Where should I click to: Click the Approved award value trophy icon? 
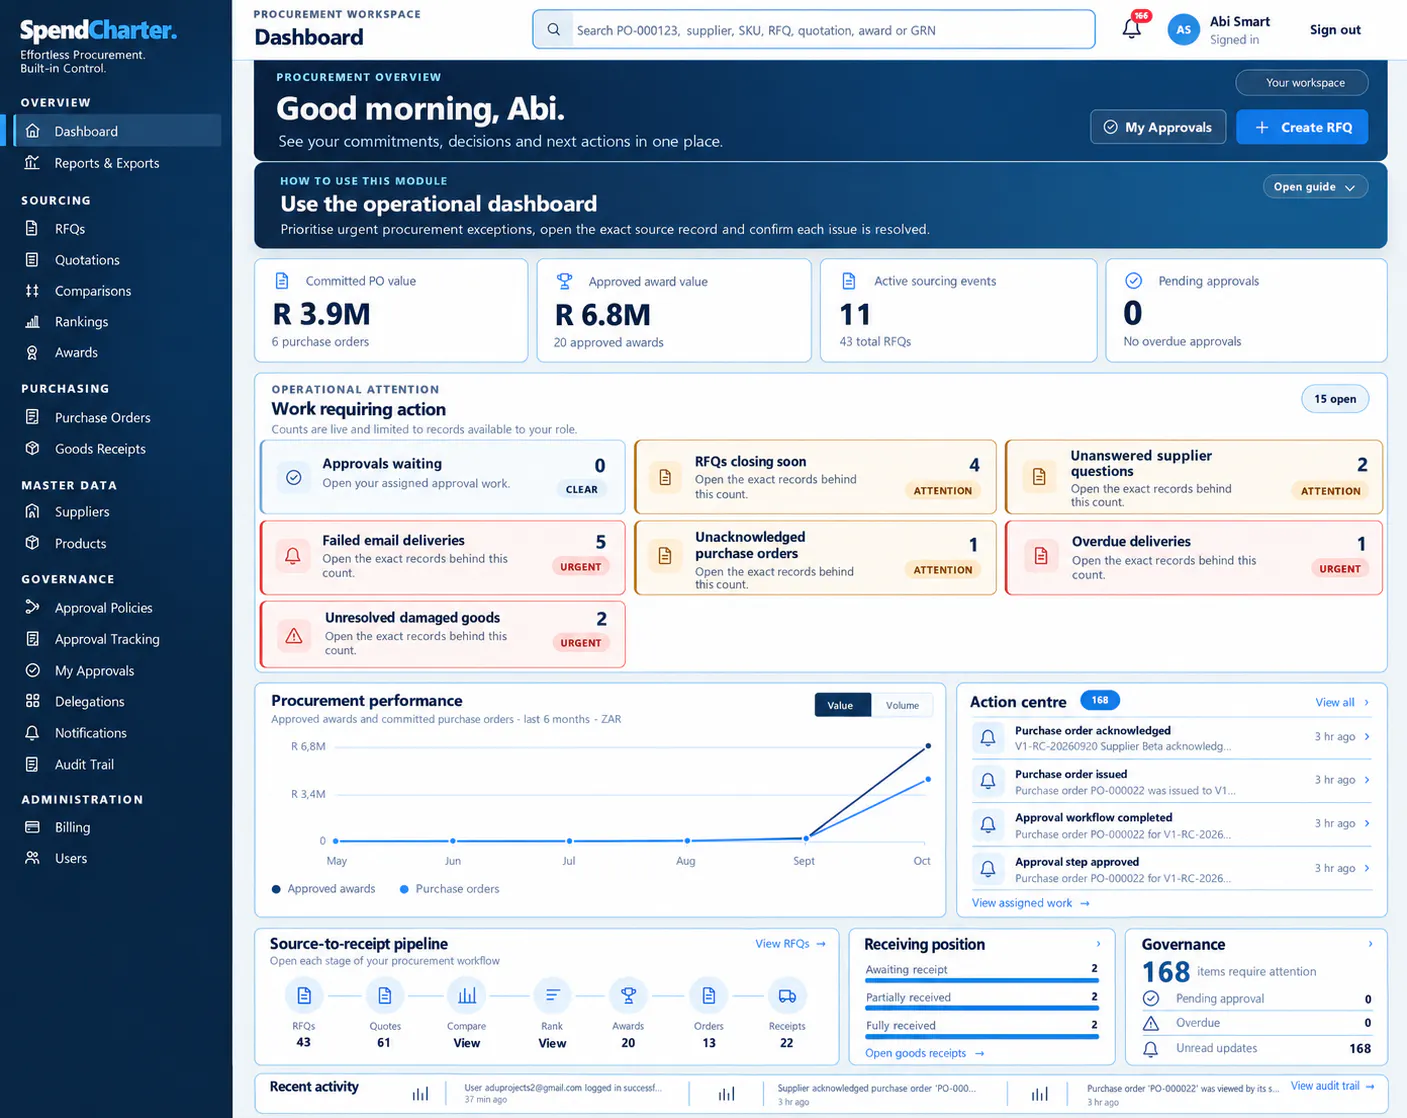coord(565,281)
